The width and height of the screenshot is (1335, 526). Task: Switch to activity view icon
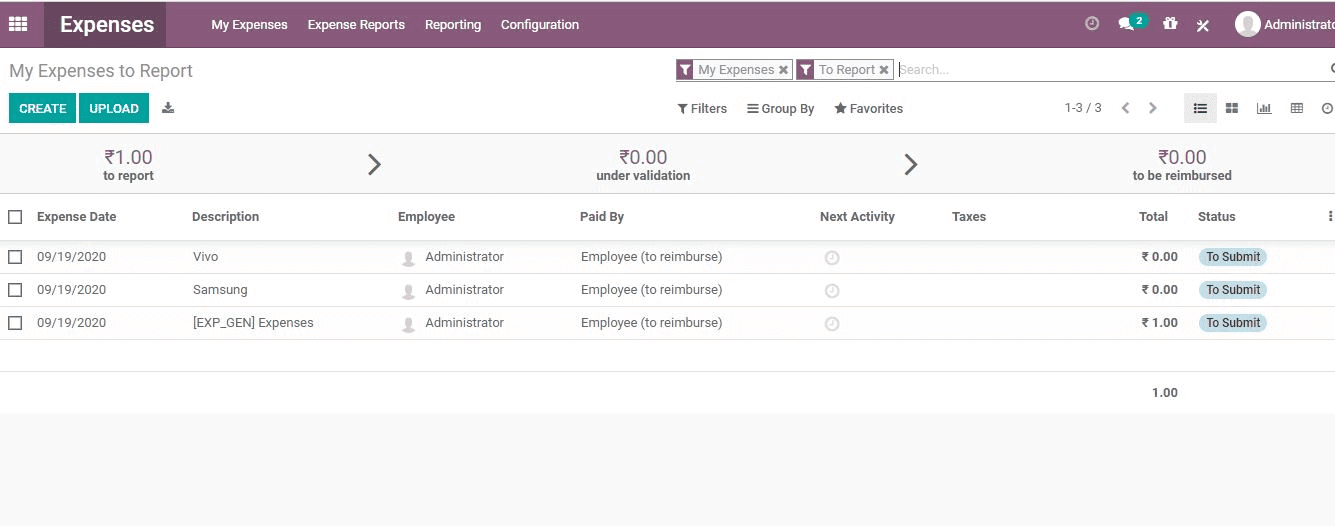coord(1327,108)
